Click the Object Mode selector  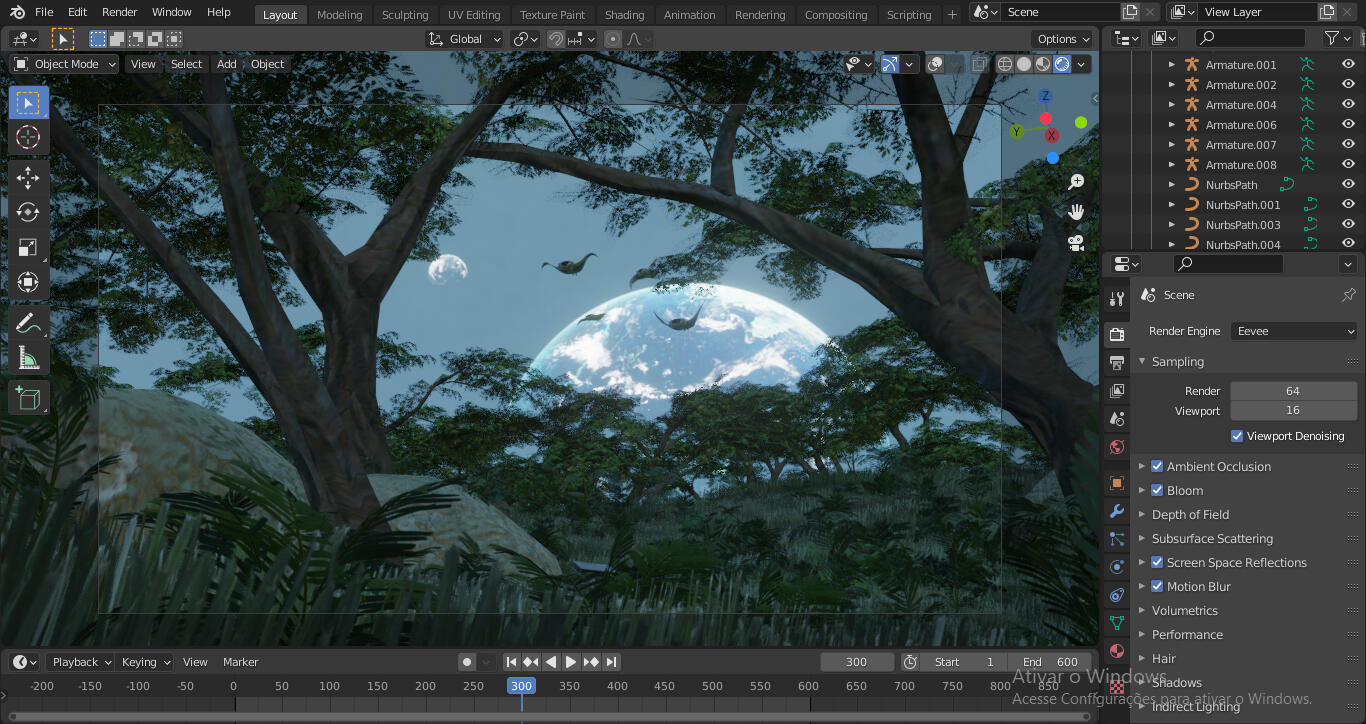(63, 63)
